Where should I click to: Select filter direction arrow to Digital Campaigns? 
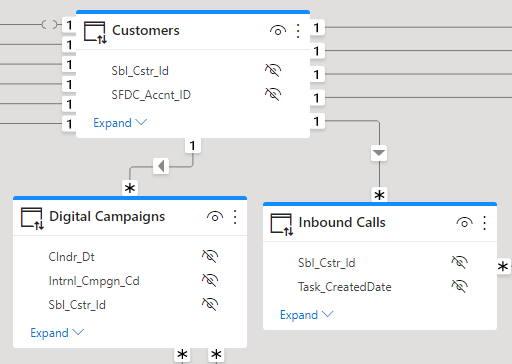point(161,166)
